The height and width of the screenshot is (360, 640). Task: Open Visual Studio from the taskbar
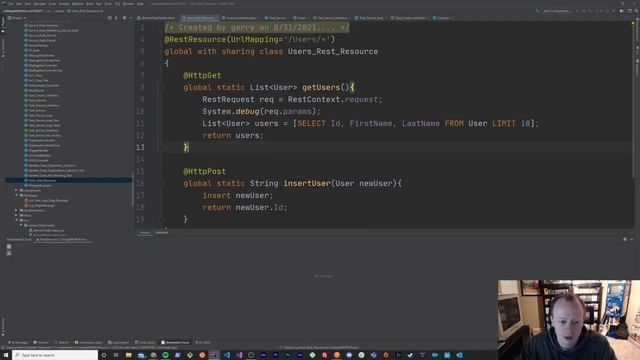pyautogui.click(x=239, y=355)
